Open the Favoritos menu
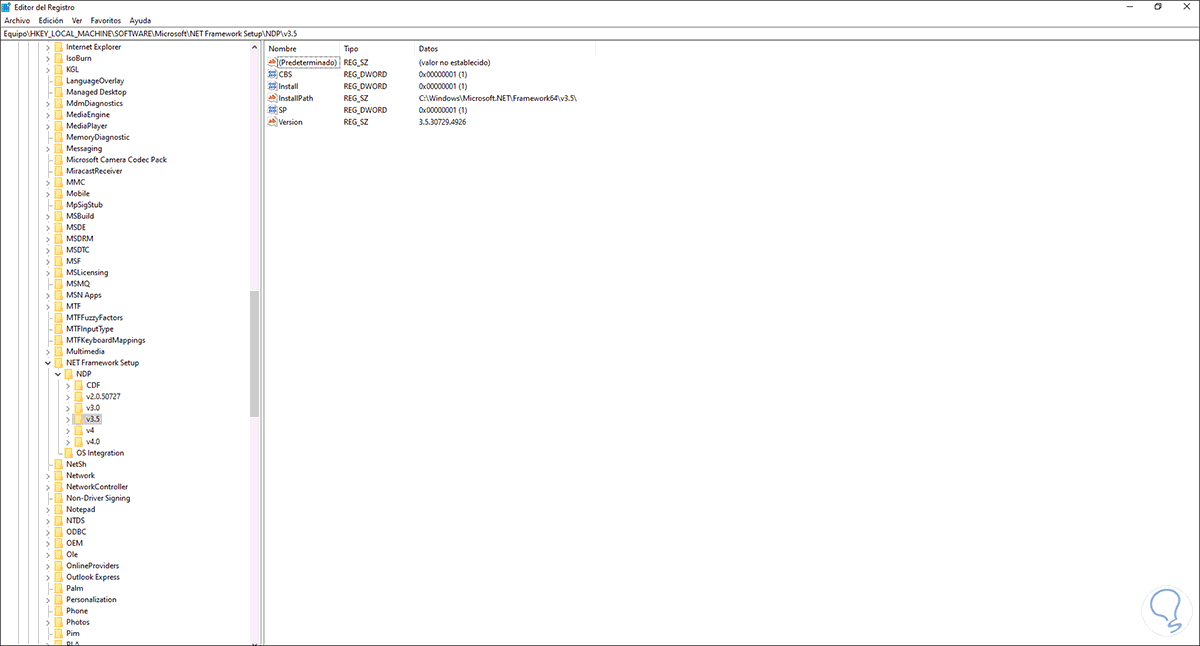 click(105, 20)
